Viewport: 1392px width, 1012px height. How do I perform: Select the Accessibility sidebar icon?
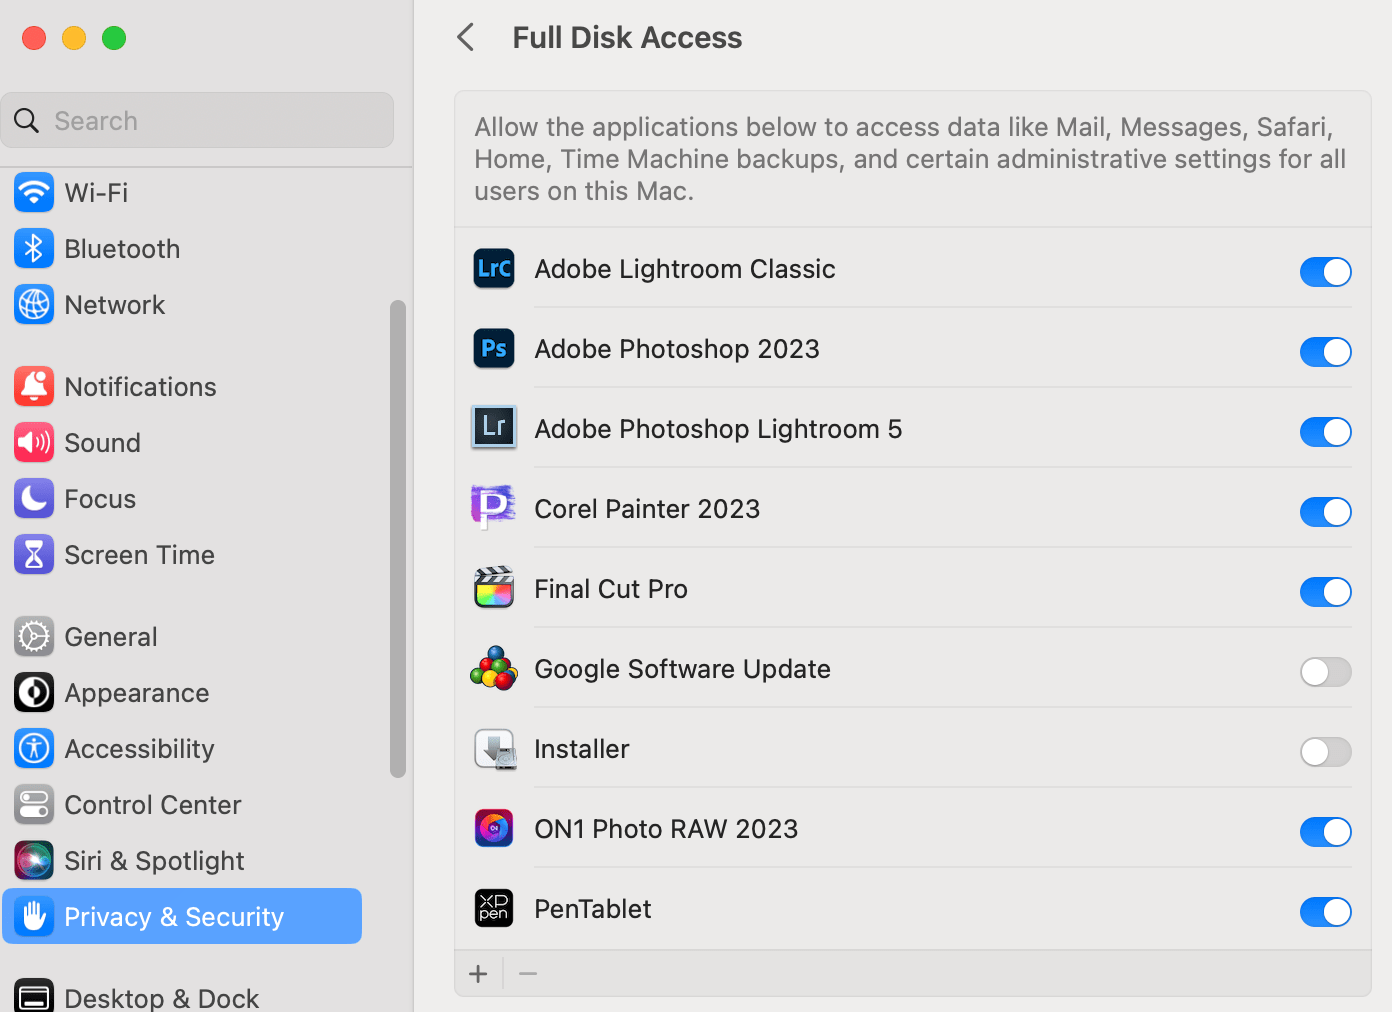[x=33, y=748]
